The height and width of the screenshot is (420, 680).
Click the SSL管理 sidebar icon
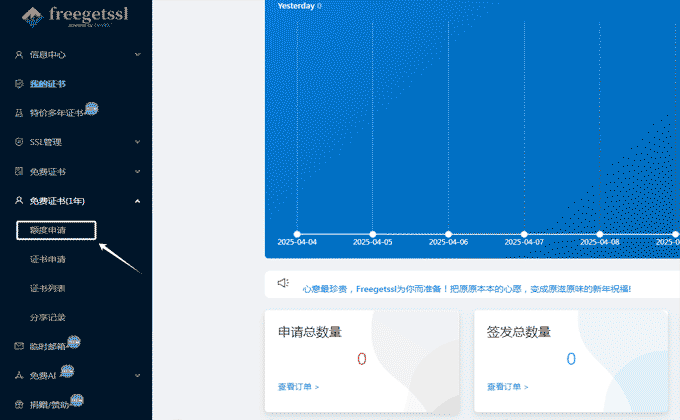click(18, 142)
